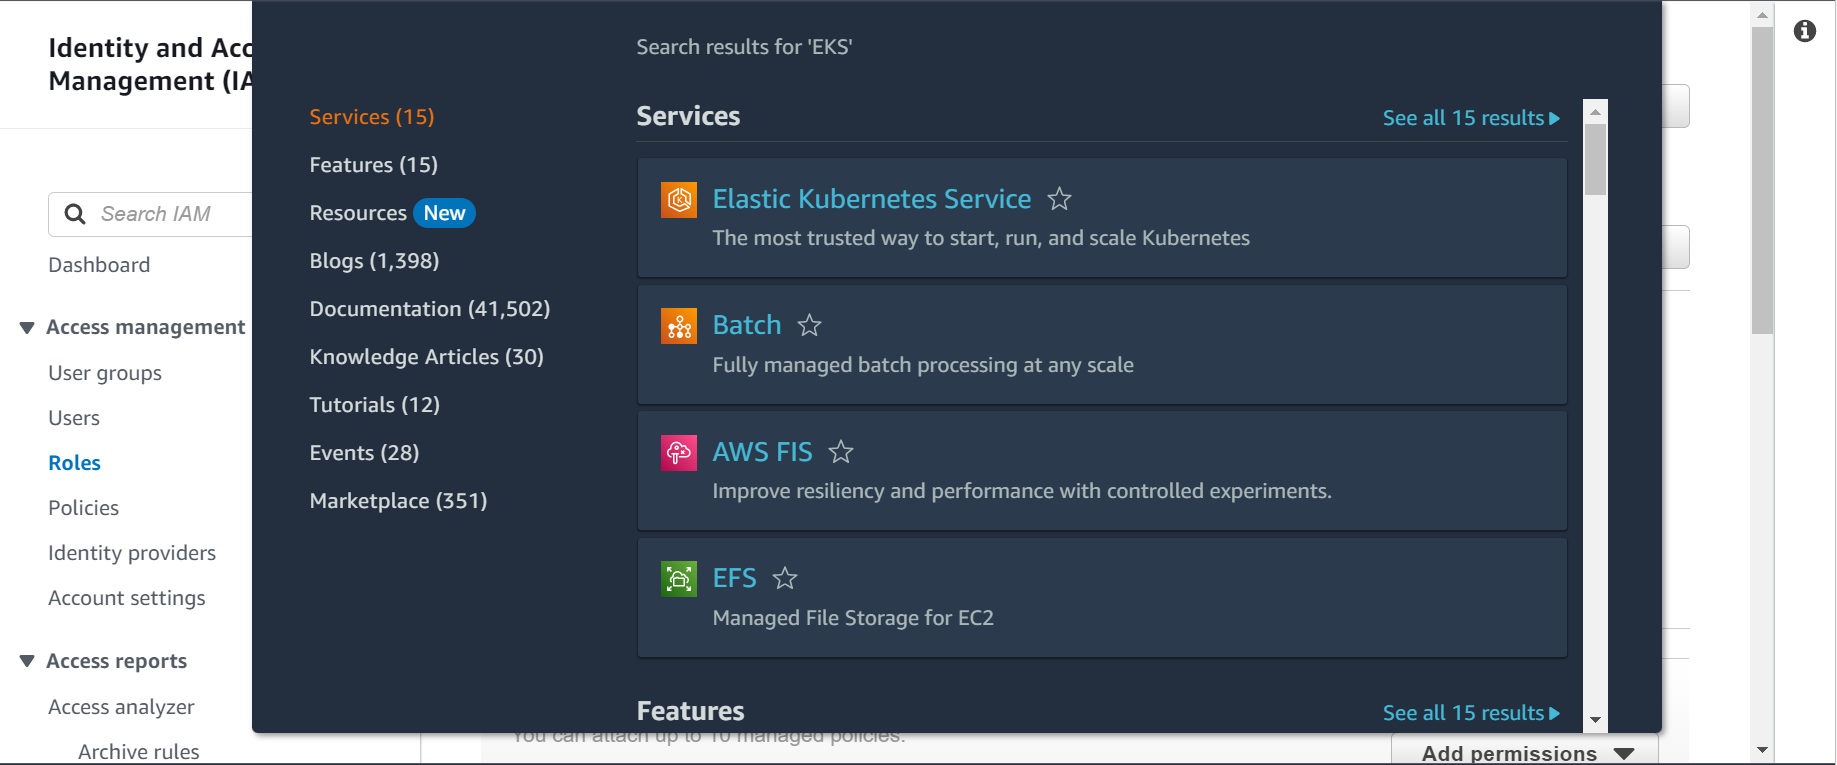Star the EFS service as favorite
Screen dimensions: 1837x765
785,578
